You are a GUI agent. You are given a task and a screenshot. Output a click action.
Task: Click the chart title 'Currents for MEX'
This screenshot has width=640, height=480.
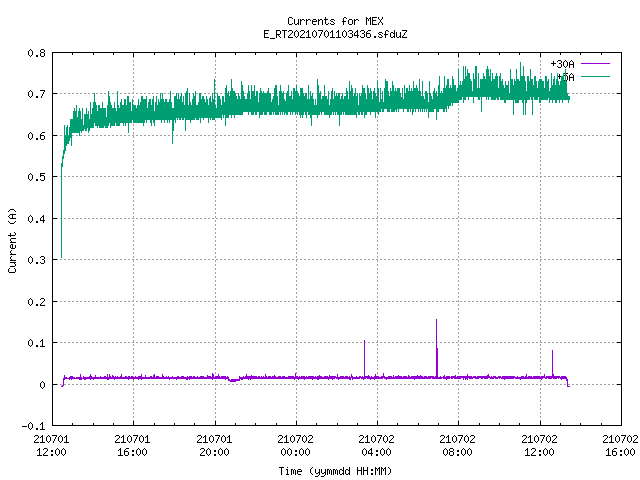(335, 21)
